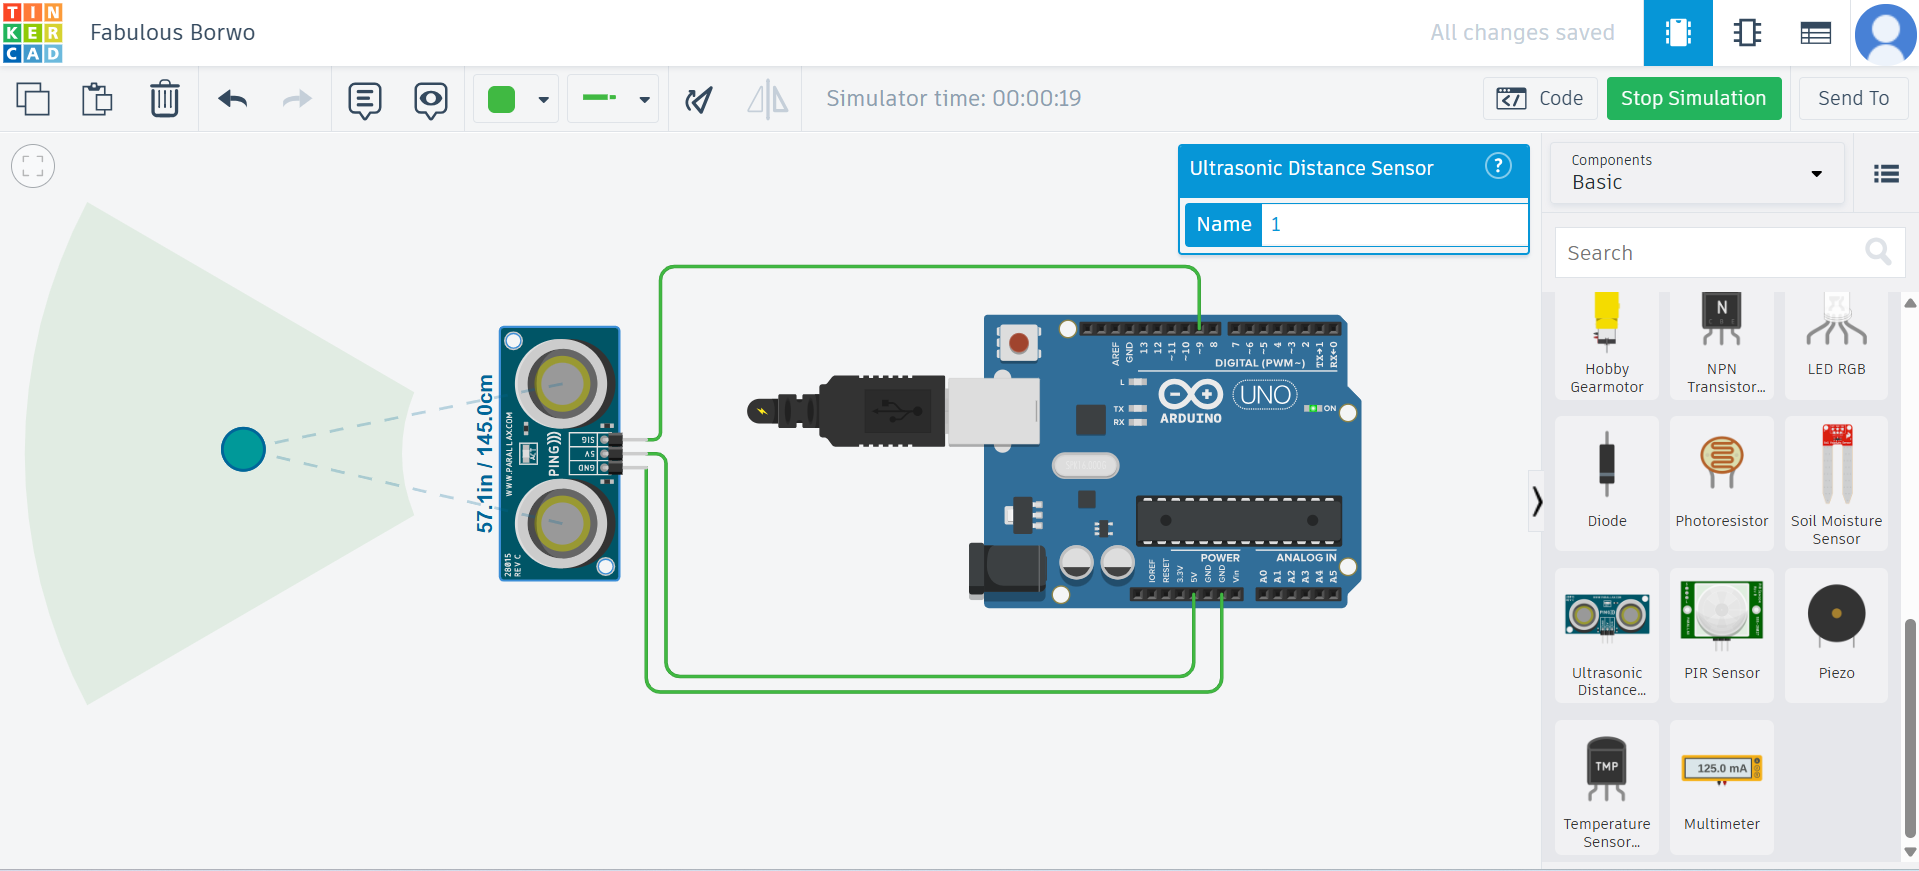This screenshot has width=1919, height=871.
Task: Click the search magnifier icon
Action: (1878, 252)
